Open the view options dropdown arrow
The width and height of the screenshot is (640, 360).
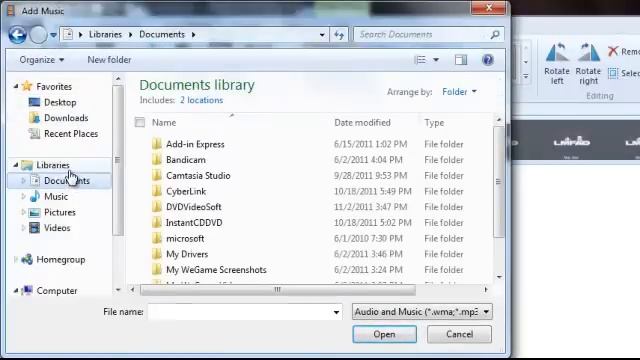436,60
